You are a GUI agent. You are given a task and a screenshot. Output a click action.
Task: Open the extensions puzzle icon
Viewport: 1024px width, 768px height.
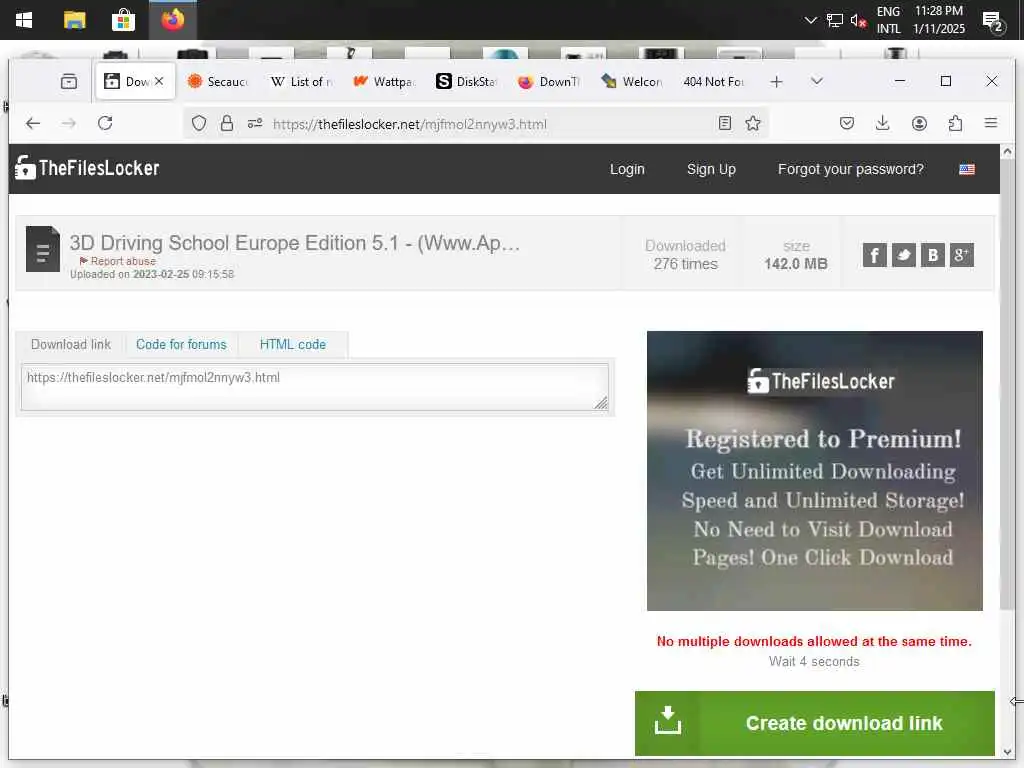pyautogui.click(x=955, y=123)
